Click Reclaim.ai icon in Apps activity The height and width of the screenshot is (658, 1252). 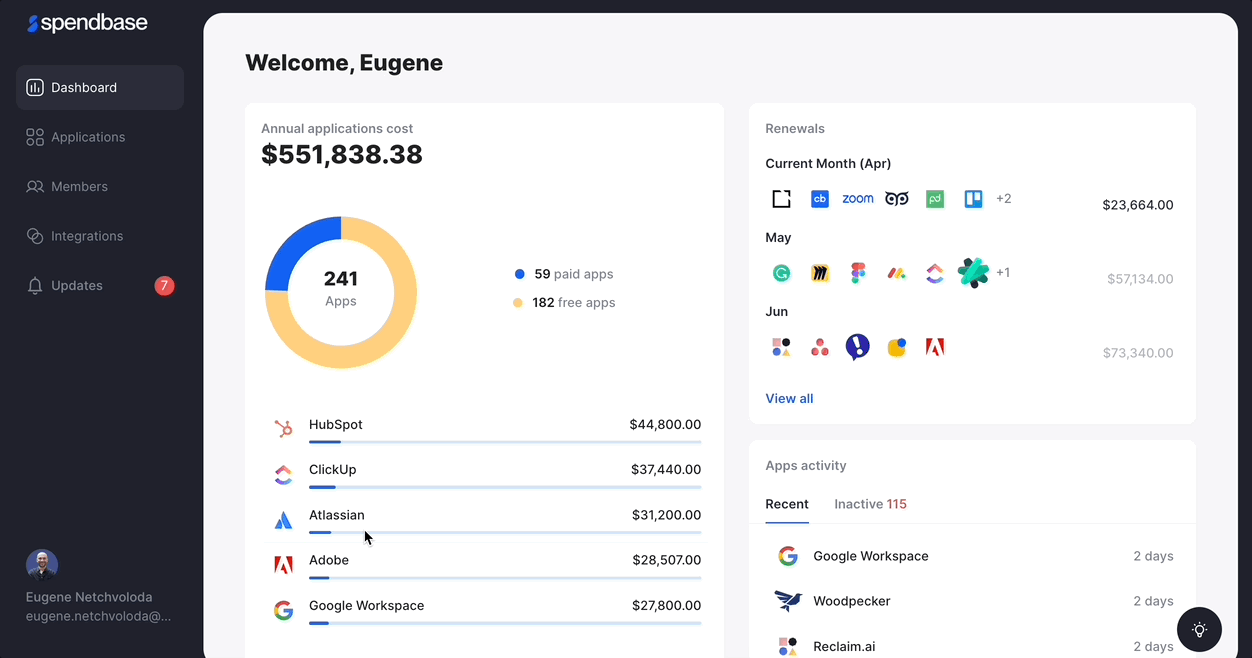click(788, 647)
